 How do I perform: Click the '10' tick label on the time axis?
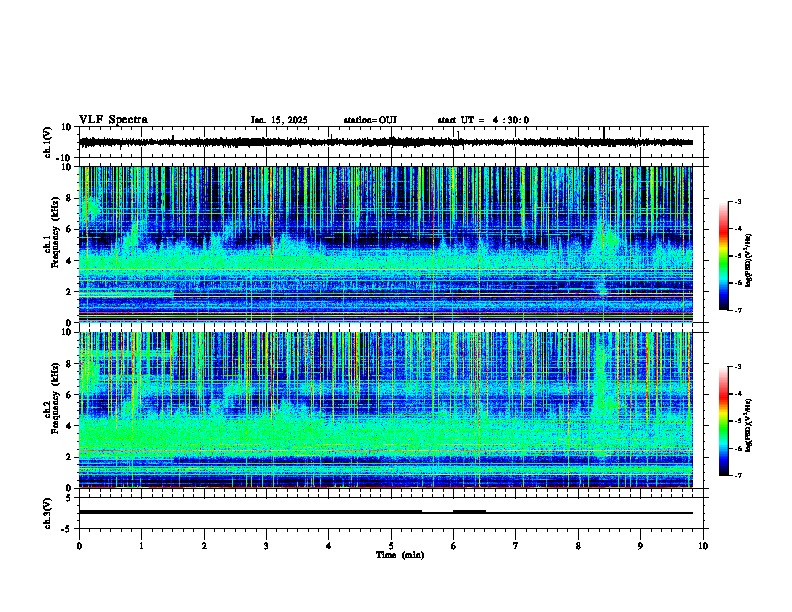pos(703,546)
